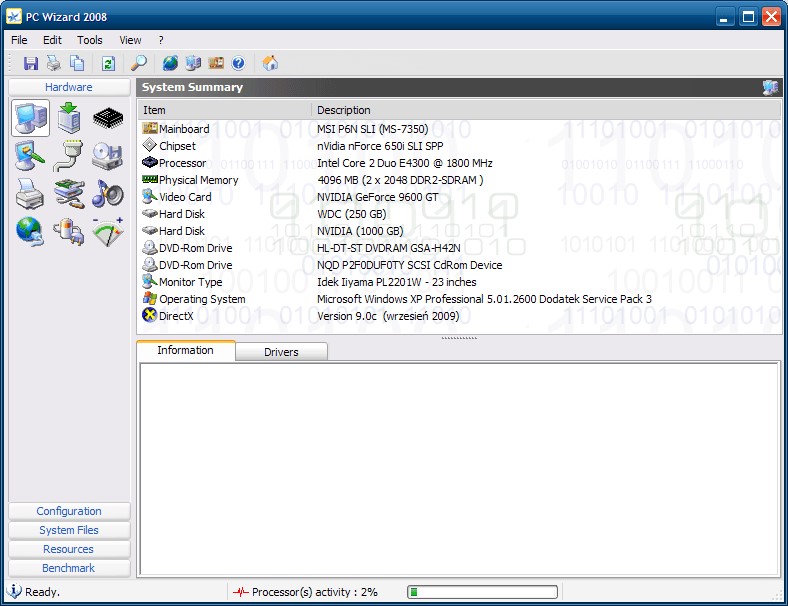The width and height of the screenshot is (788, 606).
Task: Click the computers toolbar icon beside globe
Action: pyautogui.click(x=193, y=63)
